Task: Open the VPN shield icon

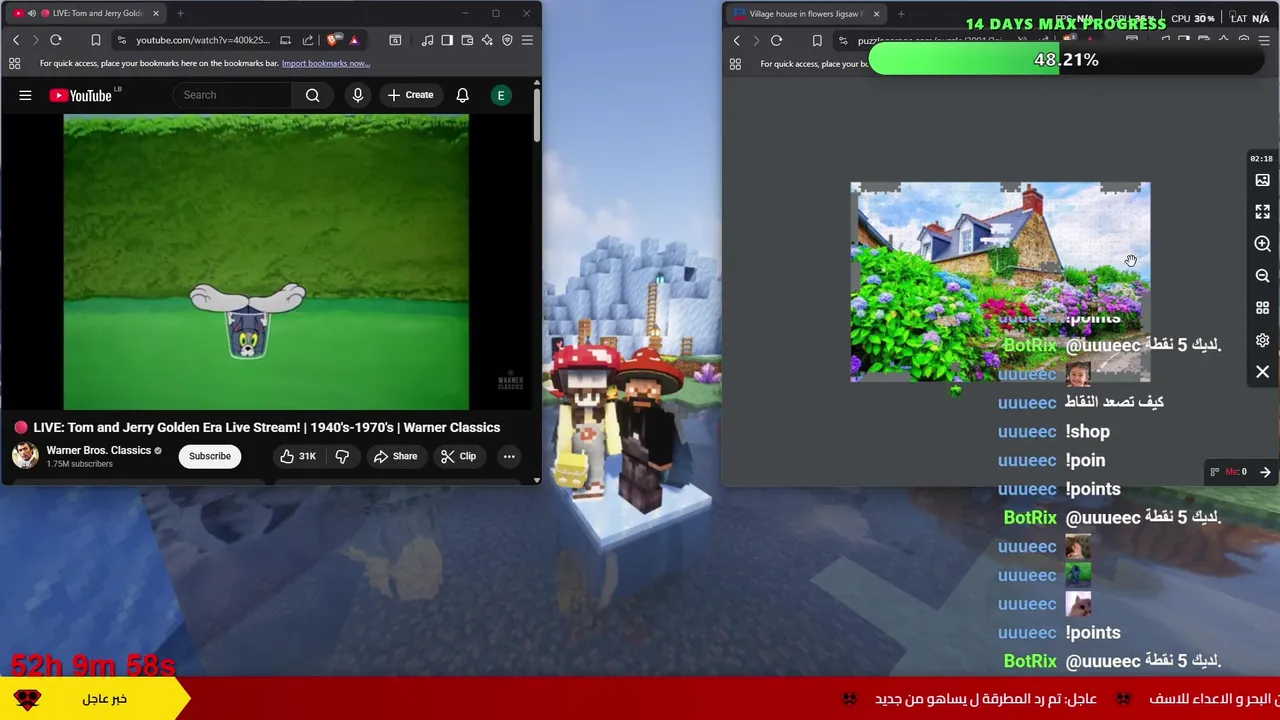Action: pos(507,40)
